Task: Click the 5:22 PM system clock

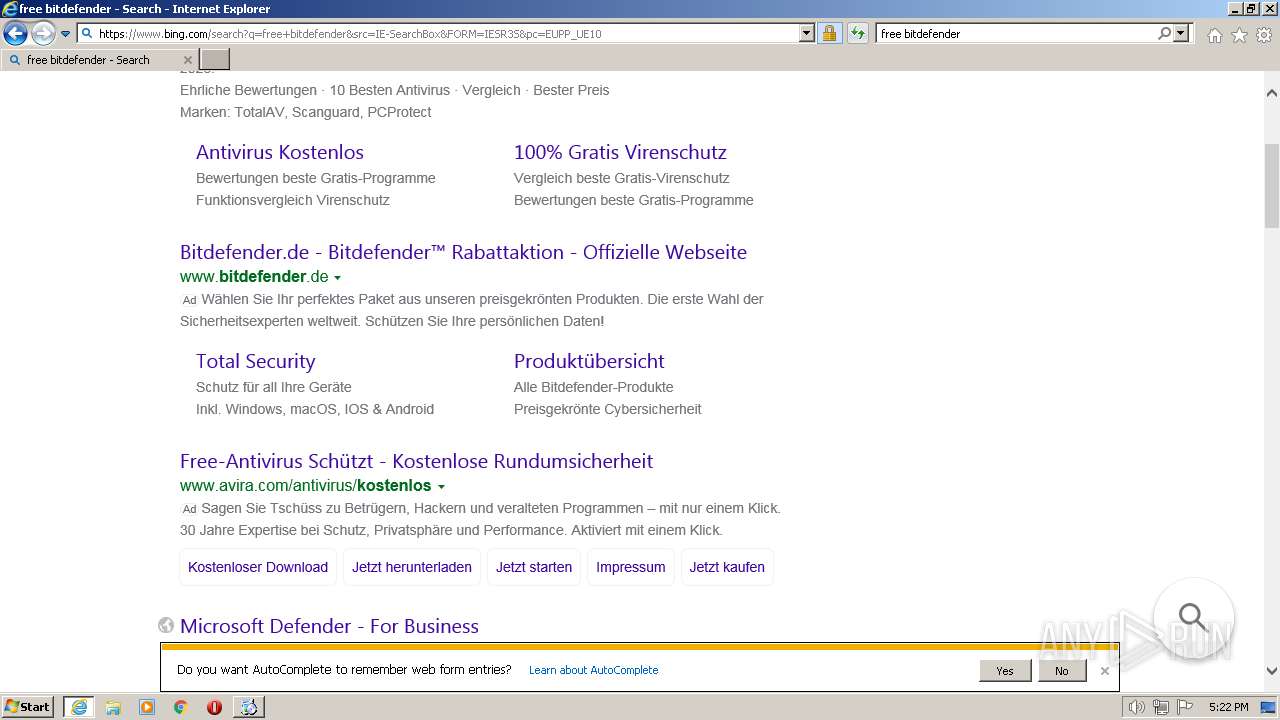Action: tap(1228, 707)
